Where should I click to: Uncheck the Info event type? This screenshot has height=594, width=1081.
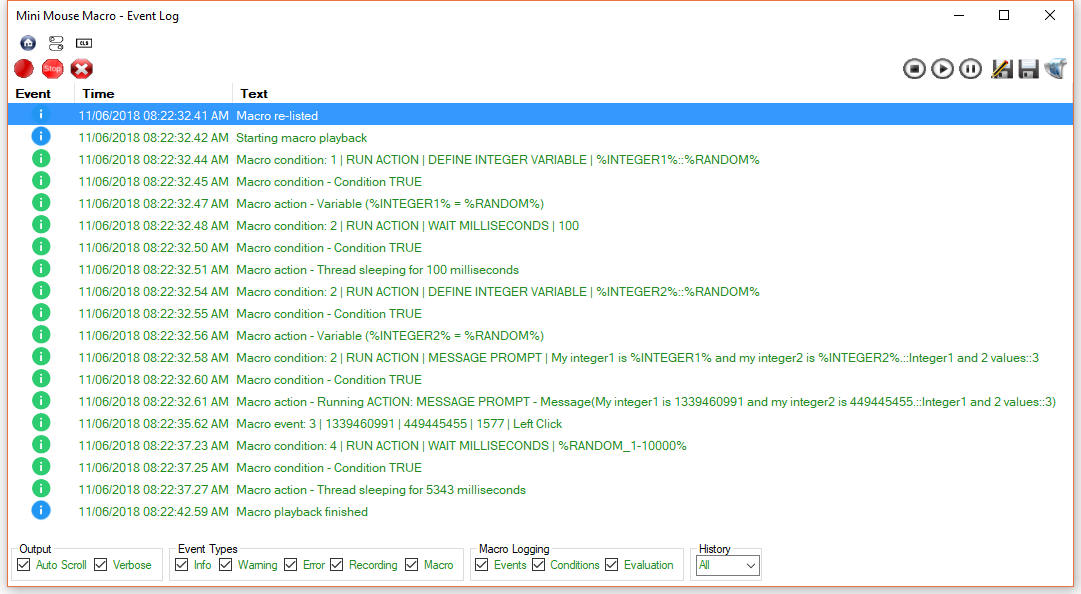pyautogui.click(x=181, y=564)
